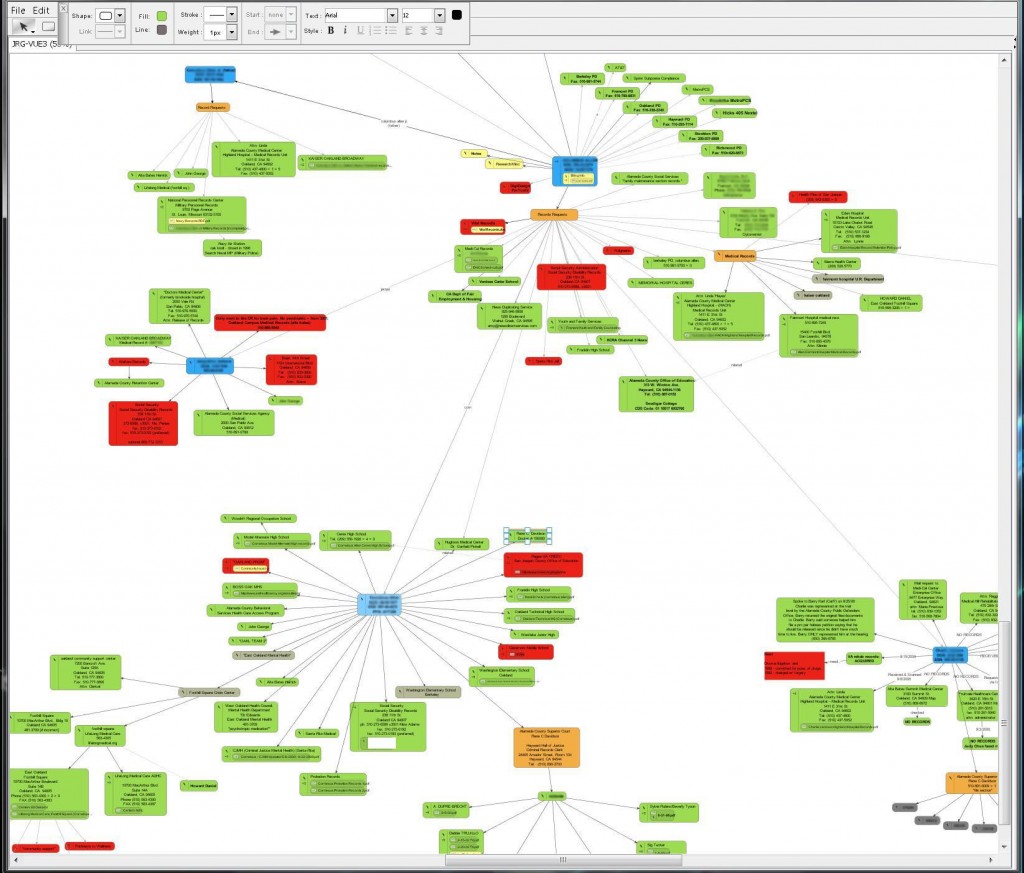The width and height of the screenshot is (1024, 873).
Task: Click the gray Line color swatch
Action: pyautogui.click(x=161, y=29)
